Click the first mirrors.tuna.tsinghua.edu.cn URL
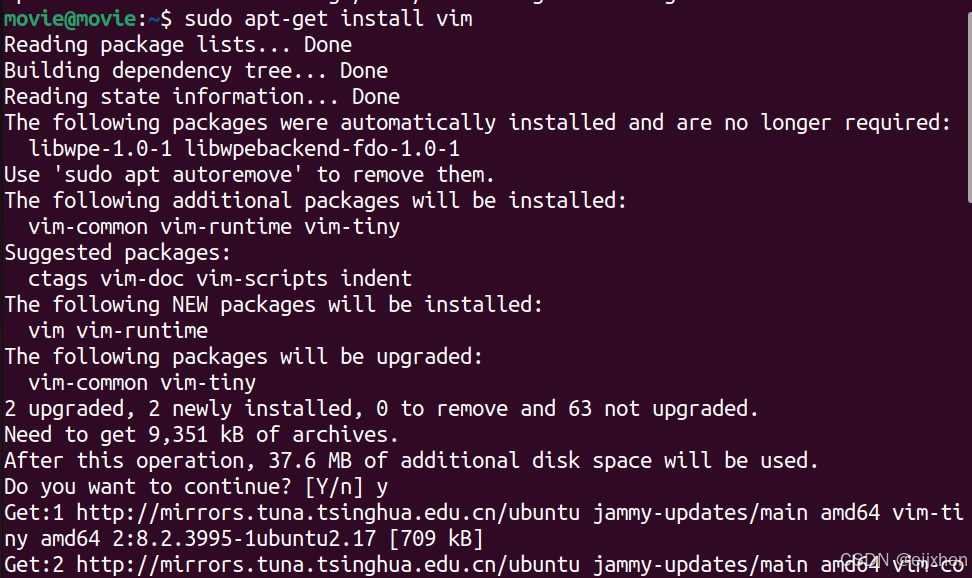 click(x=328, y=513)
